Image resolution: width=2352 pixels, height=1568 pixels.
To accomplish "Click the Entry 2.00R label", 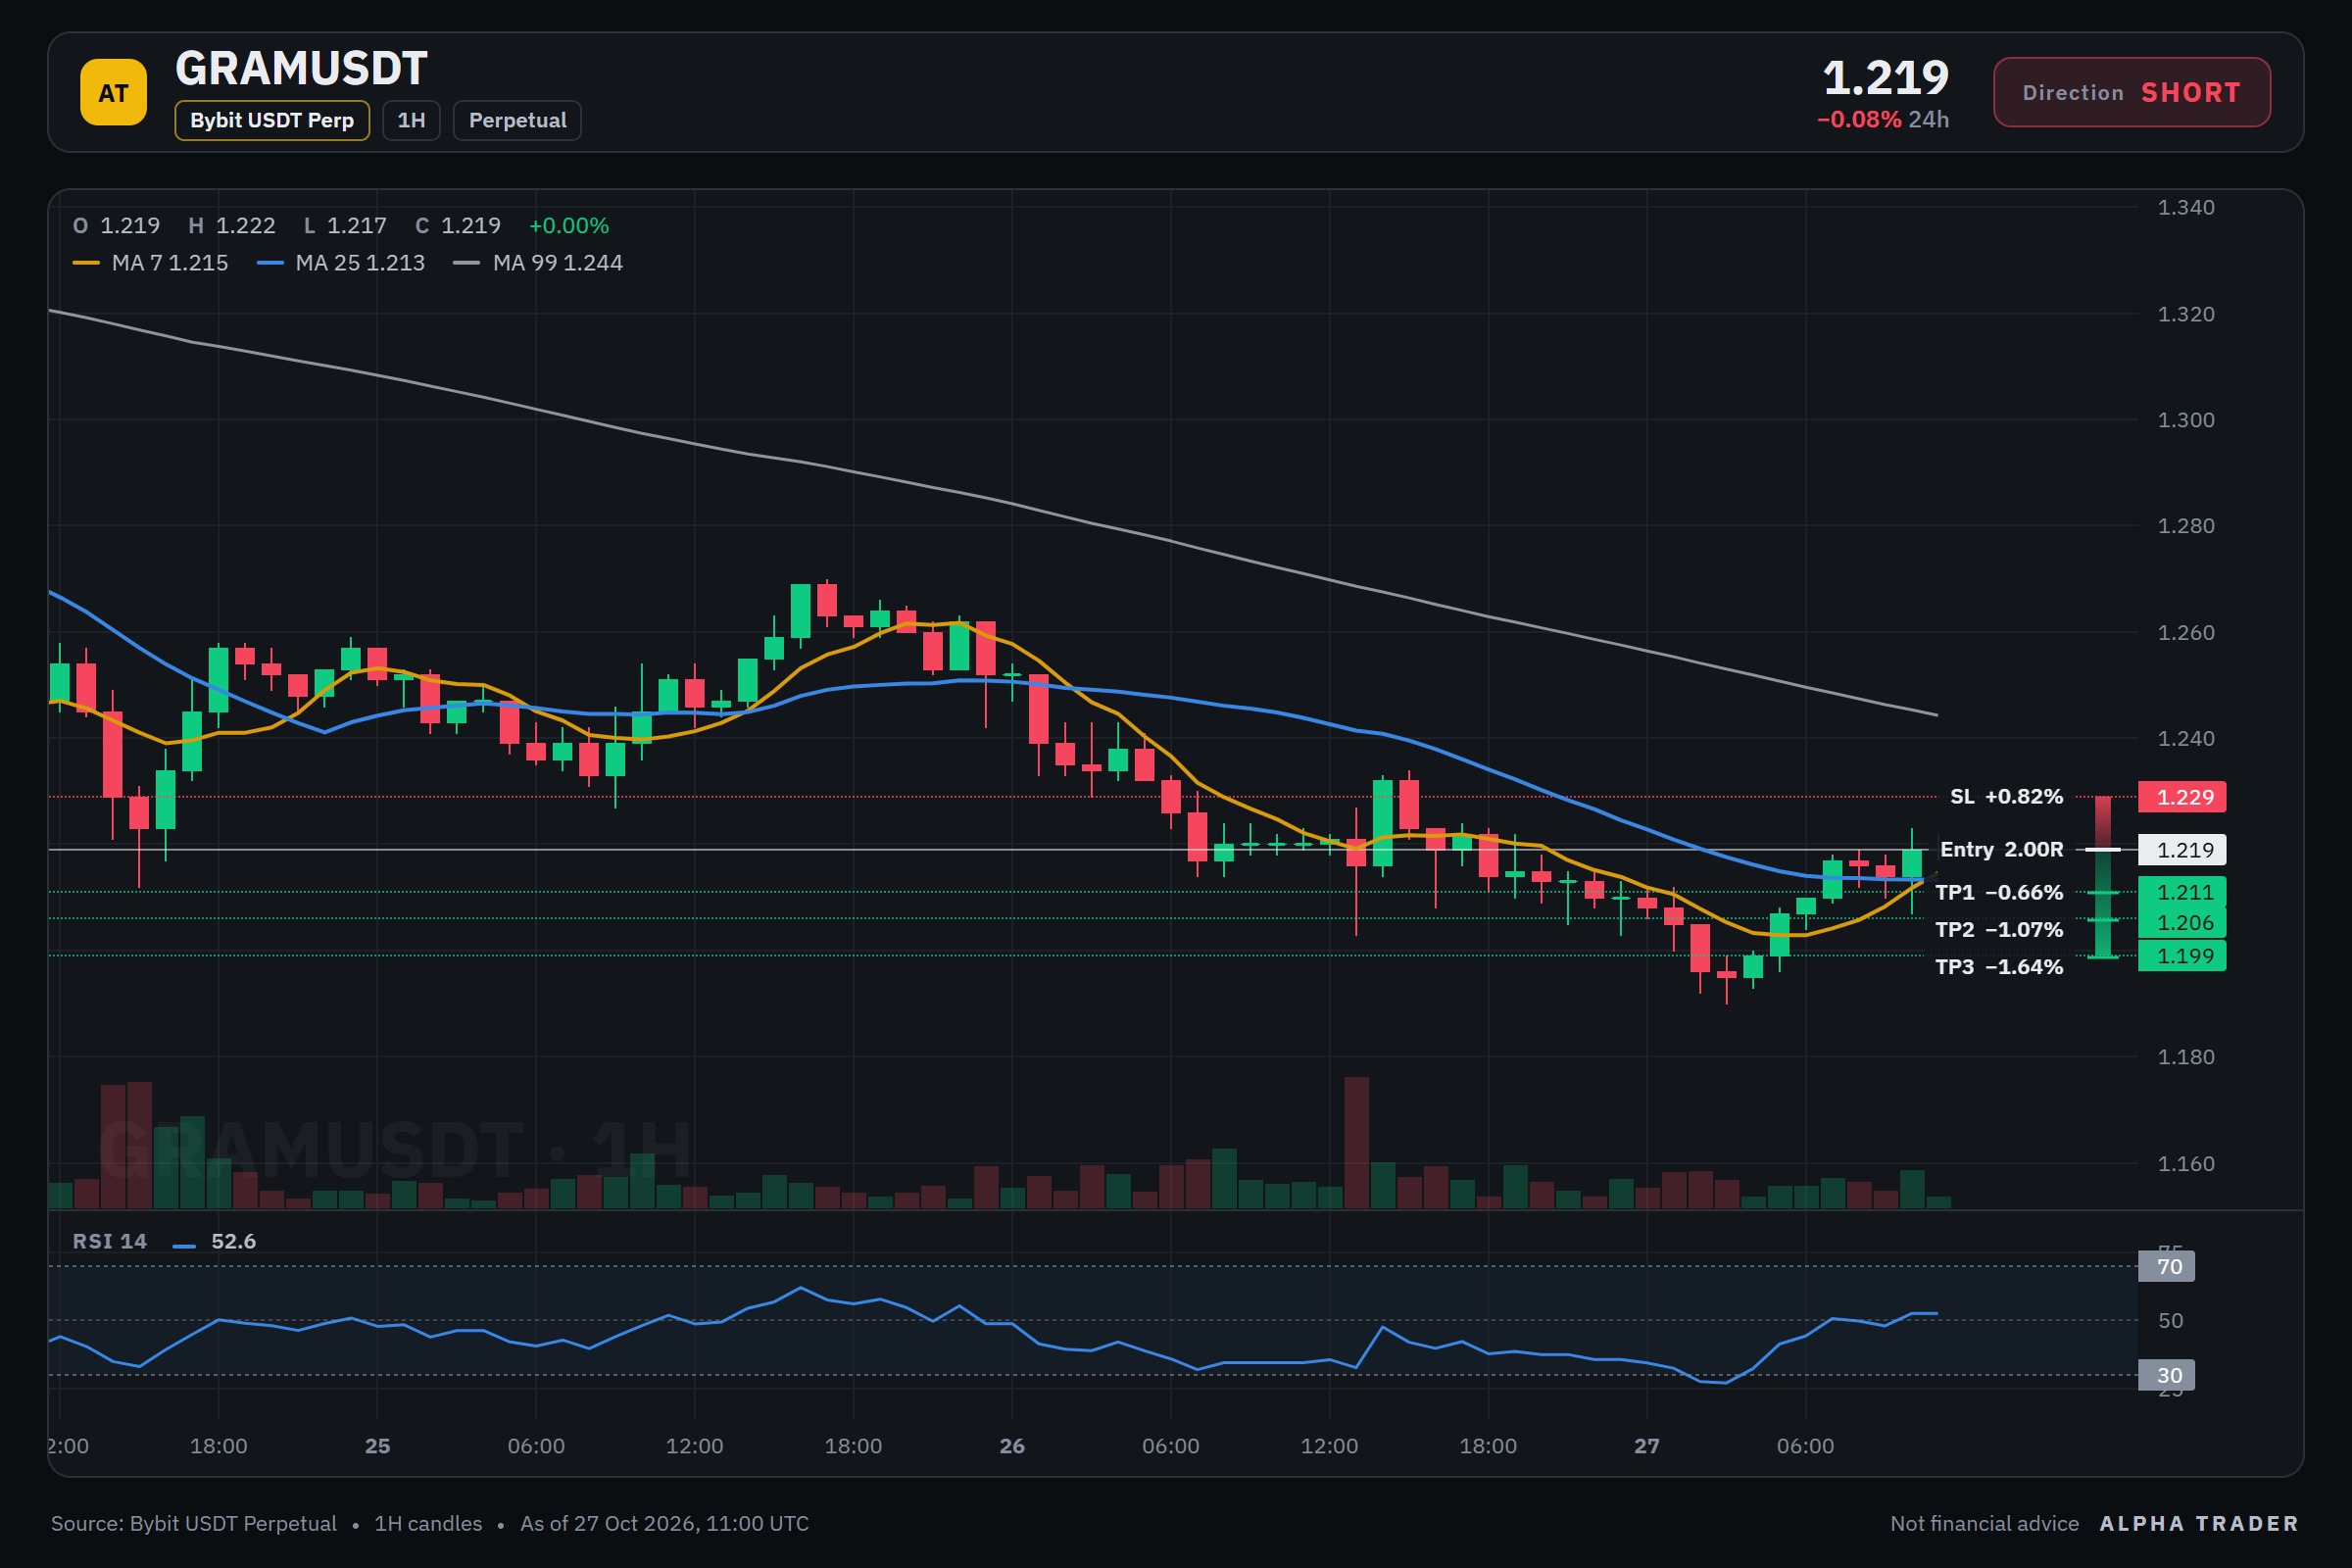I will pos(2001,850).
